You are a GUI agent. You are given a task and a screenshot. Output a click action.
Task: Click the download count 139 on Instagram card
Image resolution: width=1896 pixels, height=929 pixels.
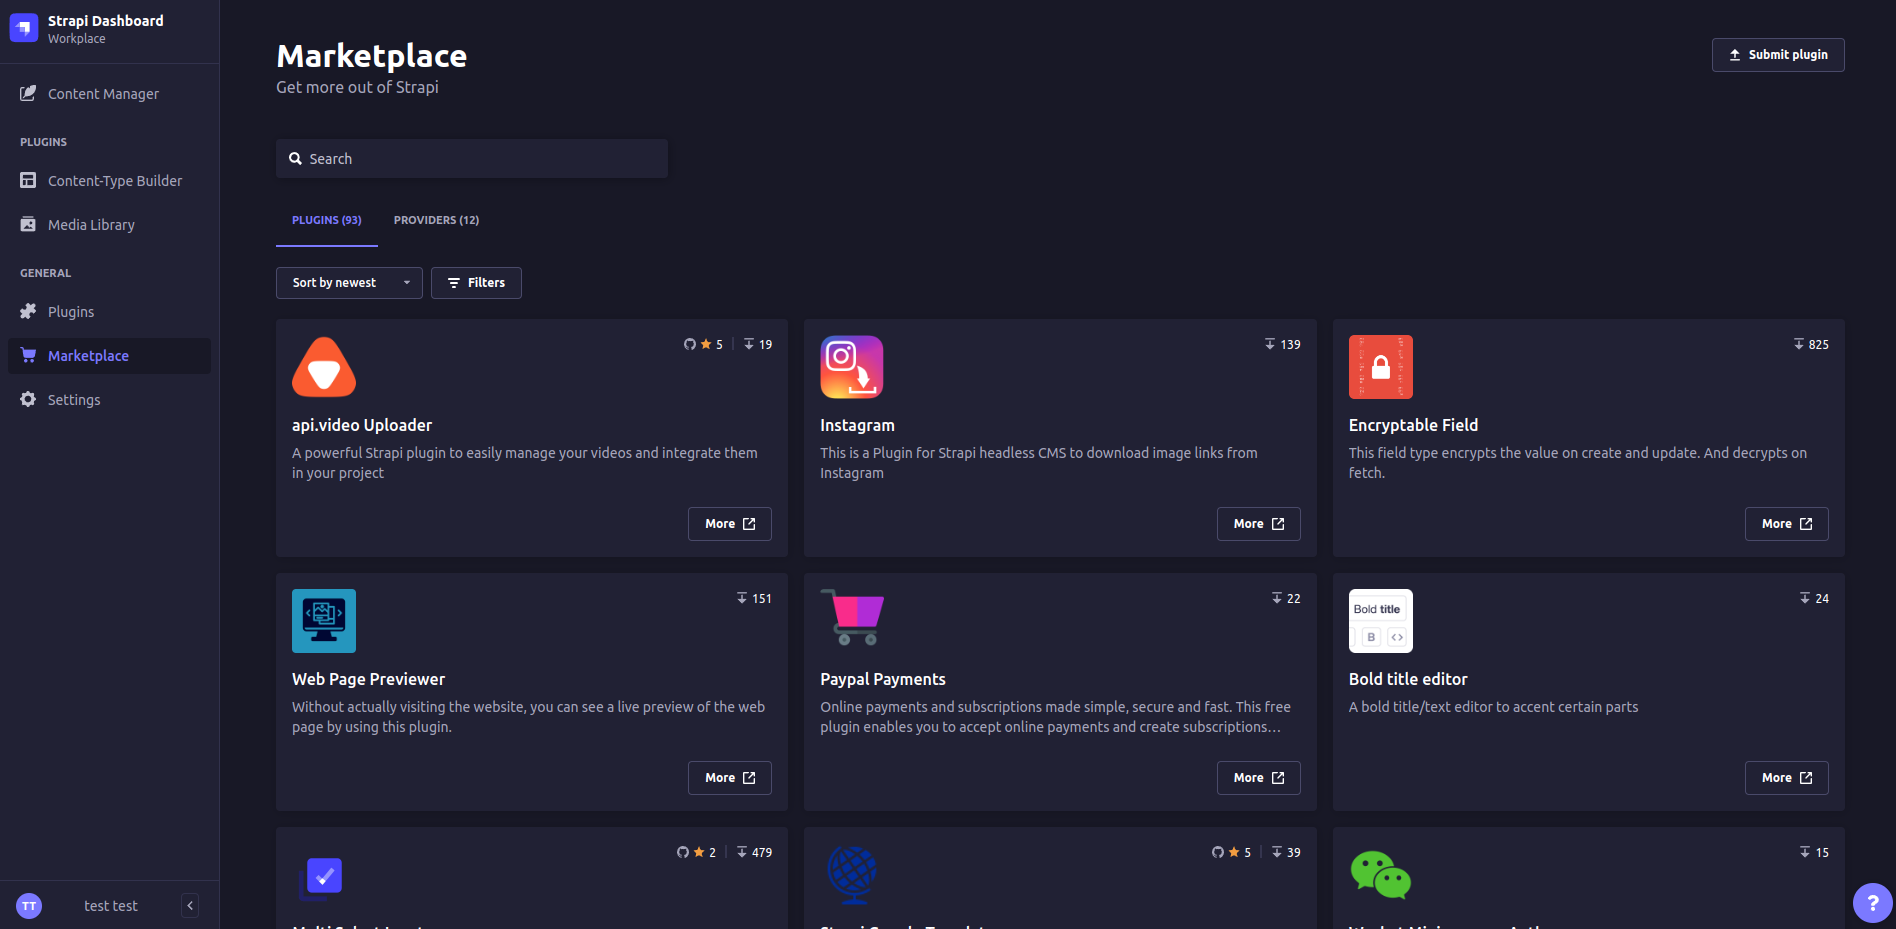(1282, 344)
